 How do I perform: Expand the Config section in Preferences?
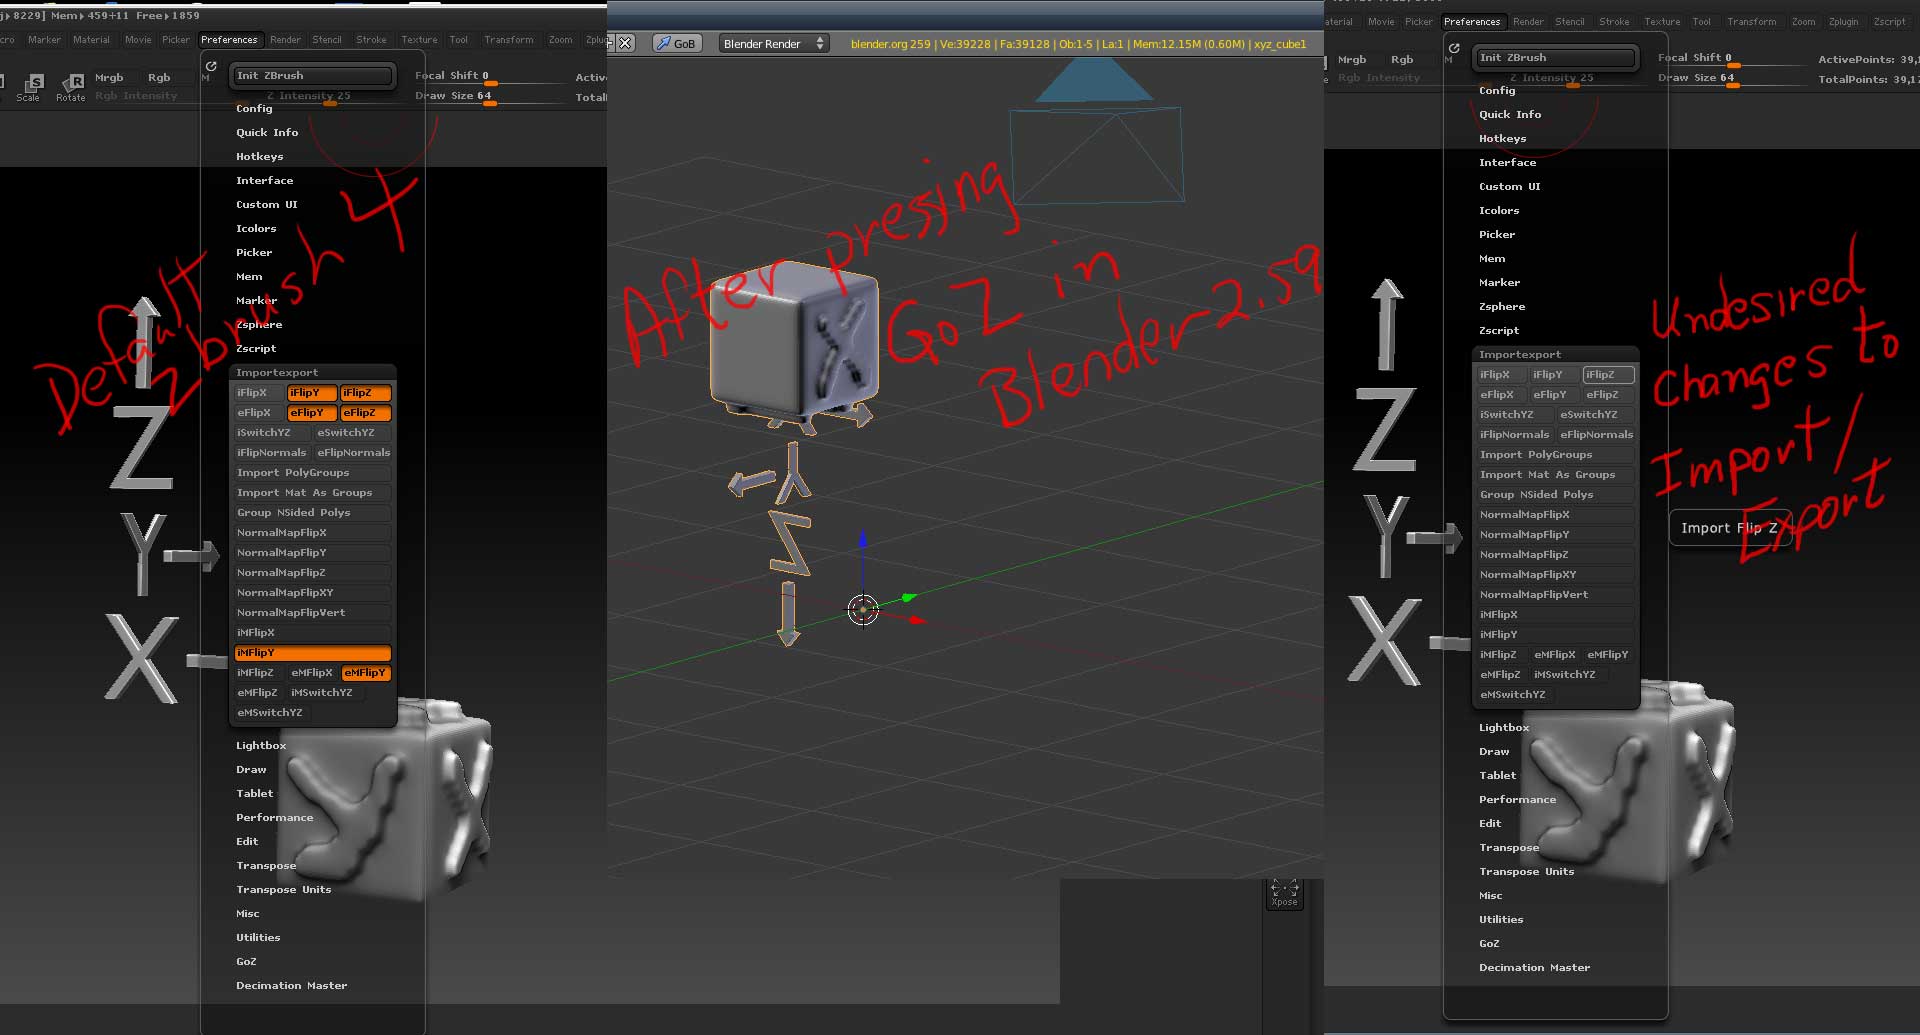[x=254, y=108]
